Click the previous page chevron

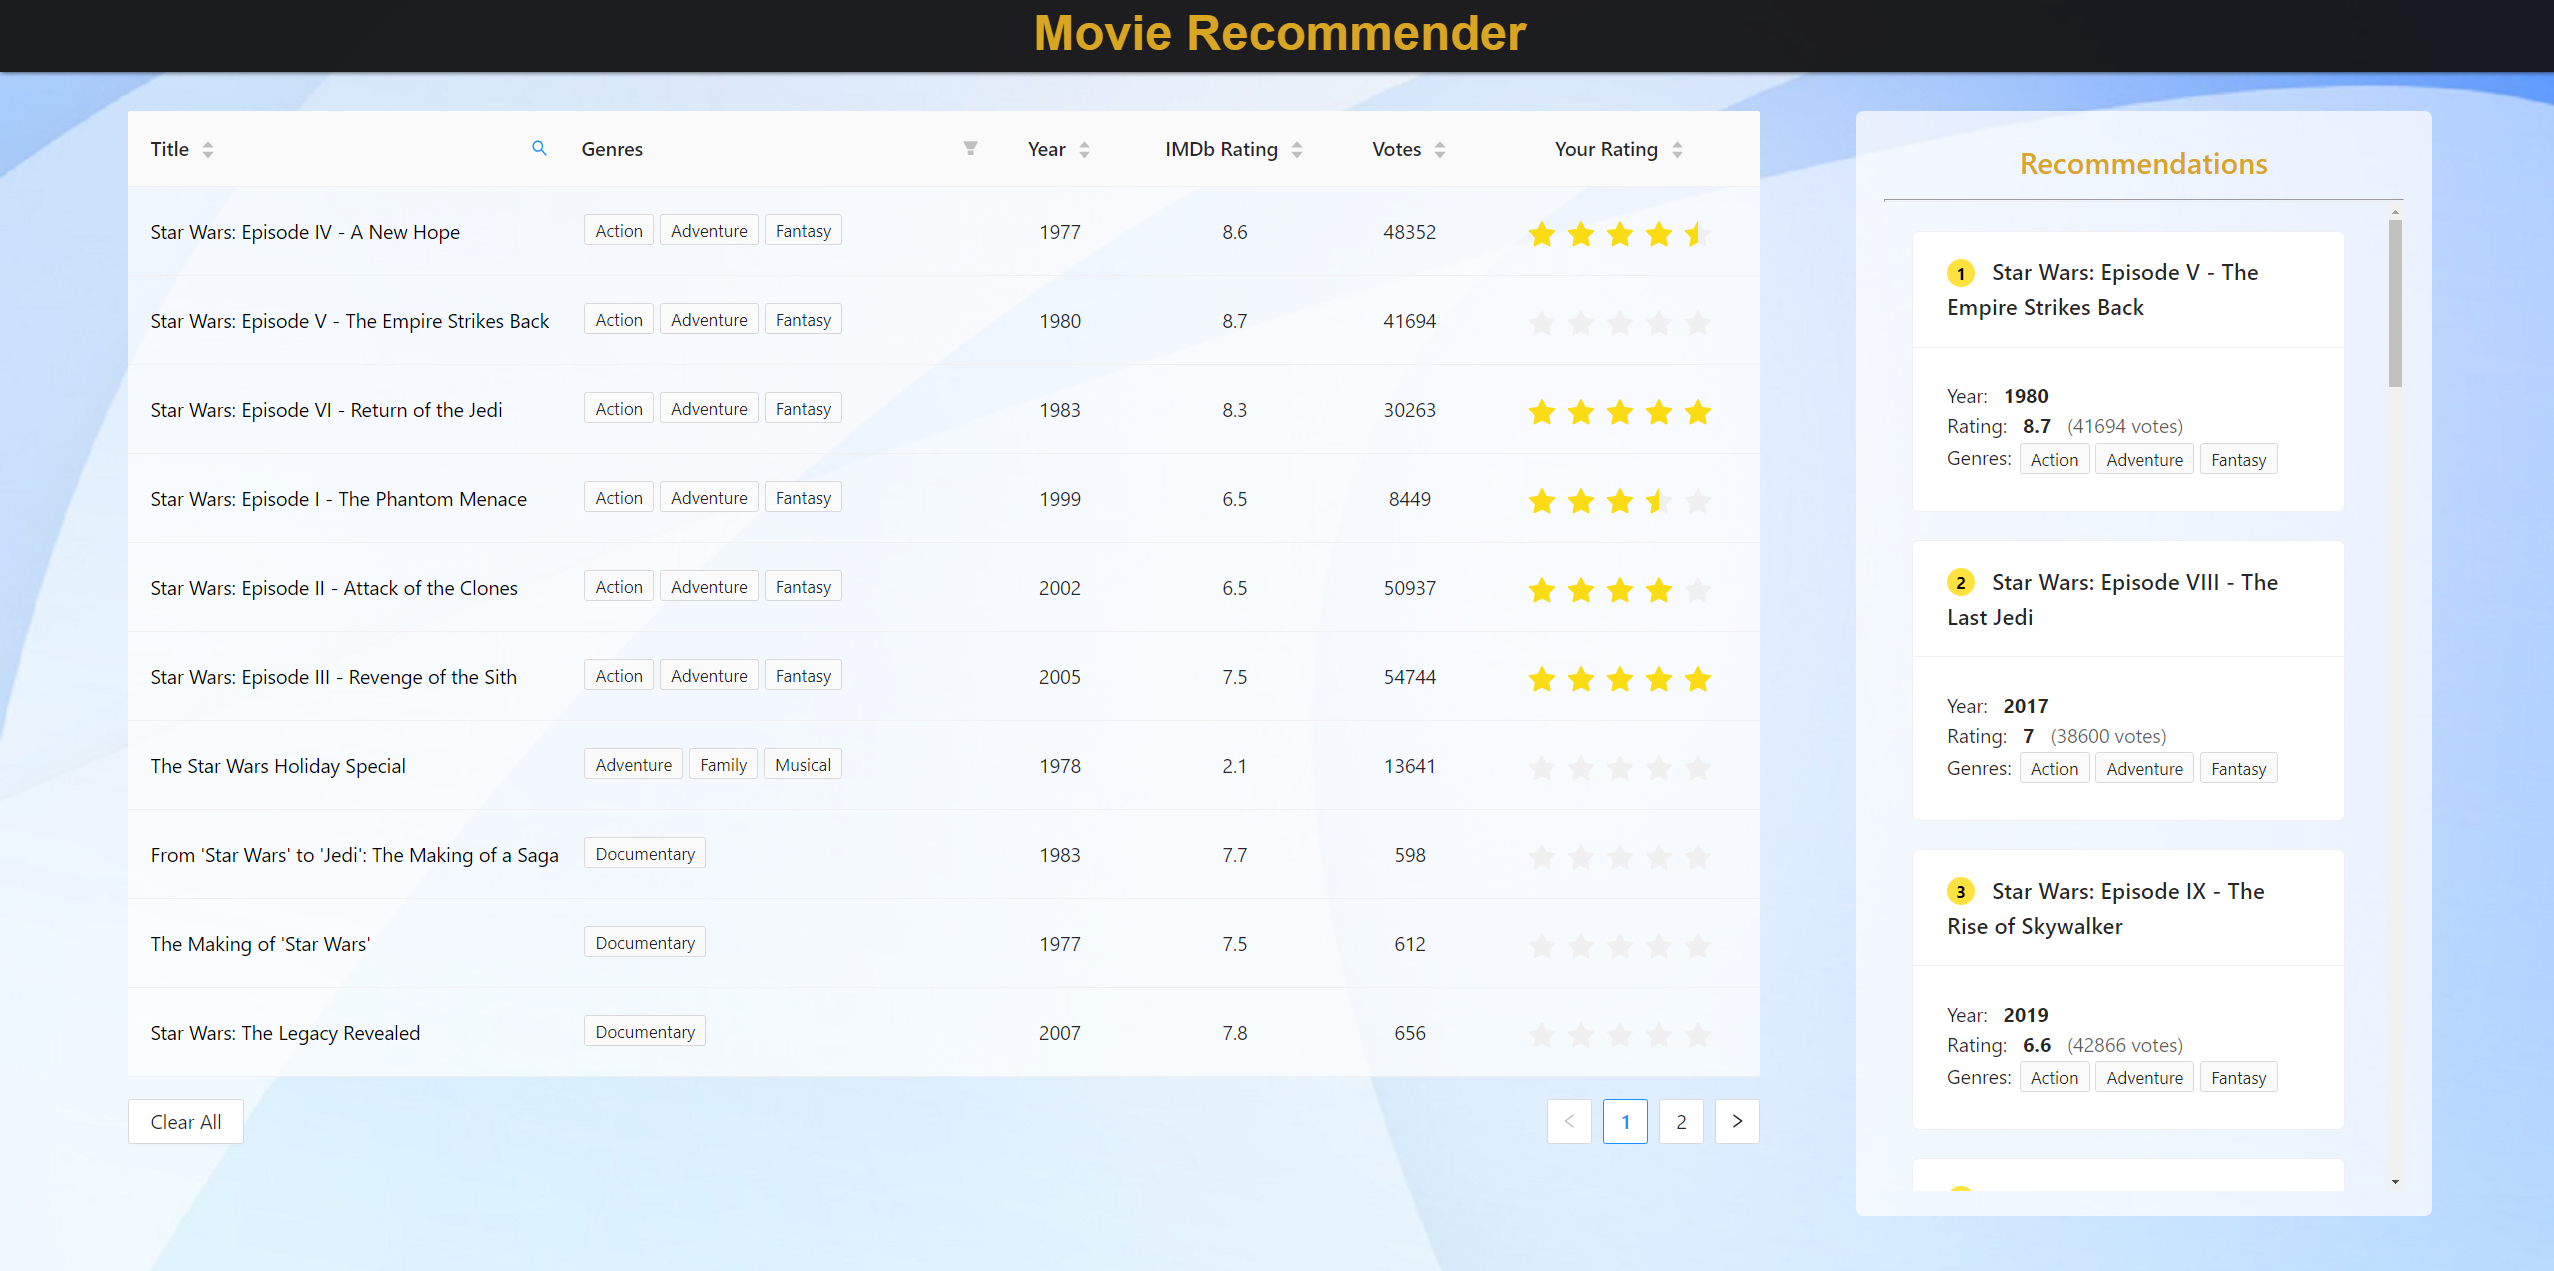(x=1568, y=1121)
